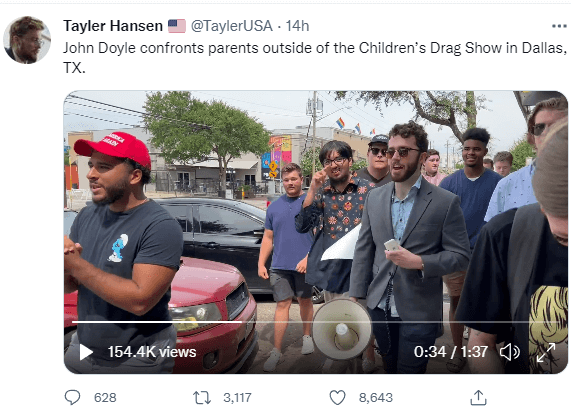Viewport: 571px width, 414px height.
Task: Expand the video to fullscreen
Action: pos(546,352)
